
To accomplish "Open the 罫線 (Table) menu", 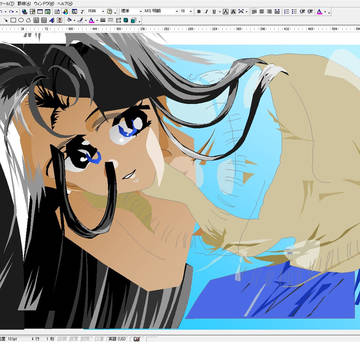I will coord(24,4).
